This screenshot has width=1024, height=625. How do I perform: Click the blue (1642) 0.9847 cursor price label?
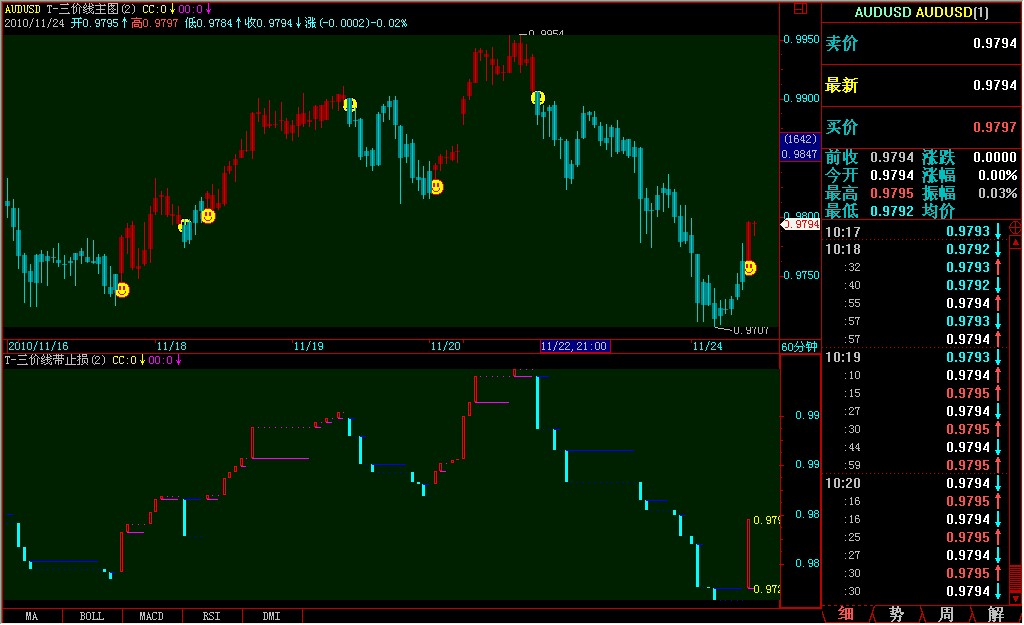tap(800, 147)
